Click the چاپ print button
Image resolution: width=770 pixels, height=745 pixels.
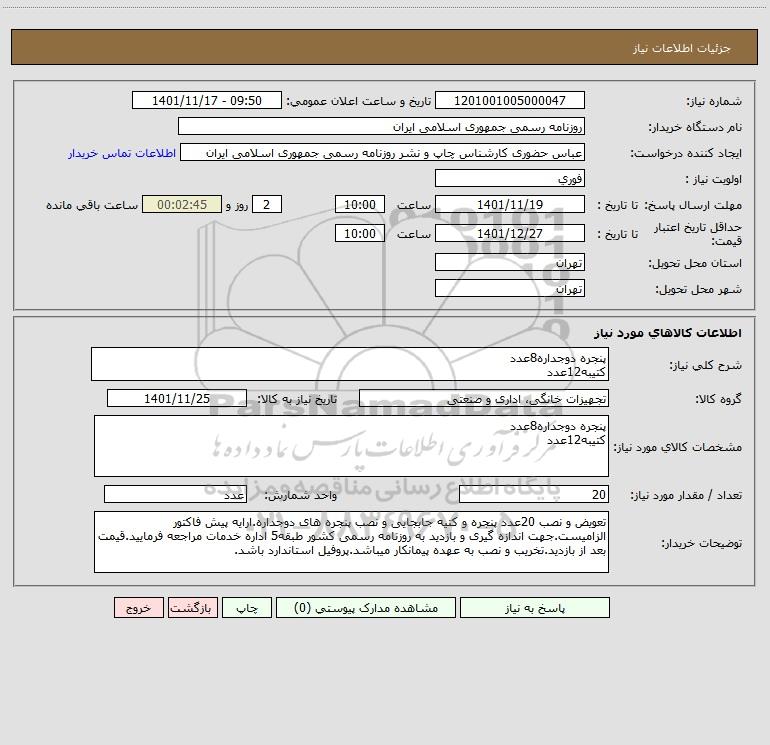pyautogui.click(x=247, y=607)
